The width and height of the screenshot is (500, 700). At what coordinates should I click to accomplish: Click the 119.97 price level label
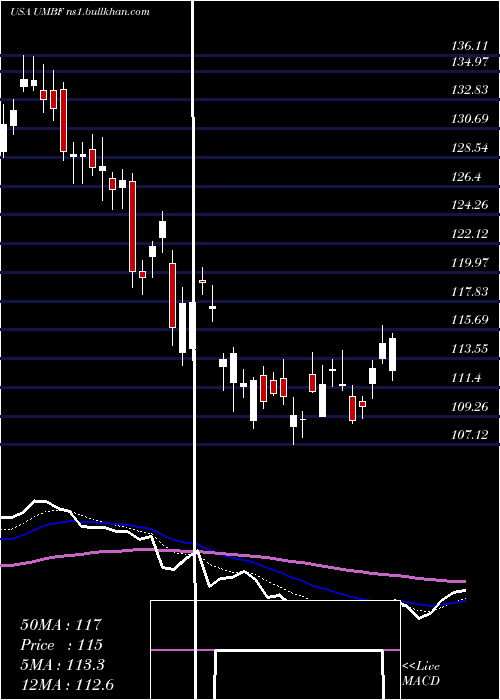tap(470, 262)
